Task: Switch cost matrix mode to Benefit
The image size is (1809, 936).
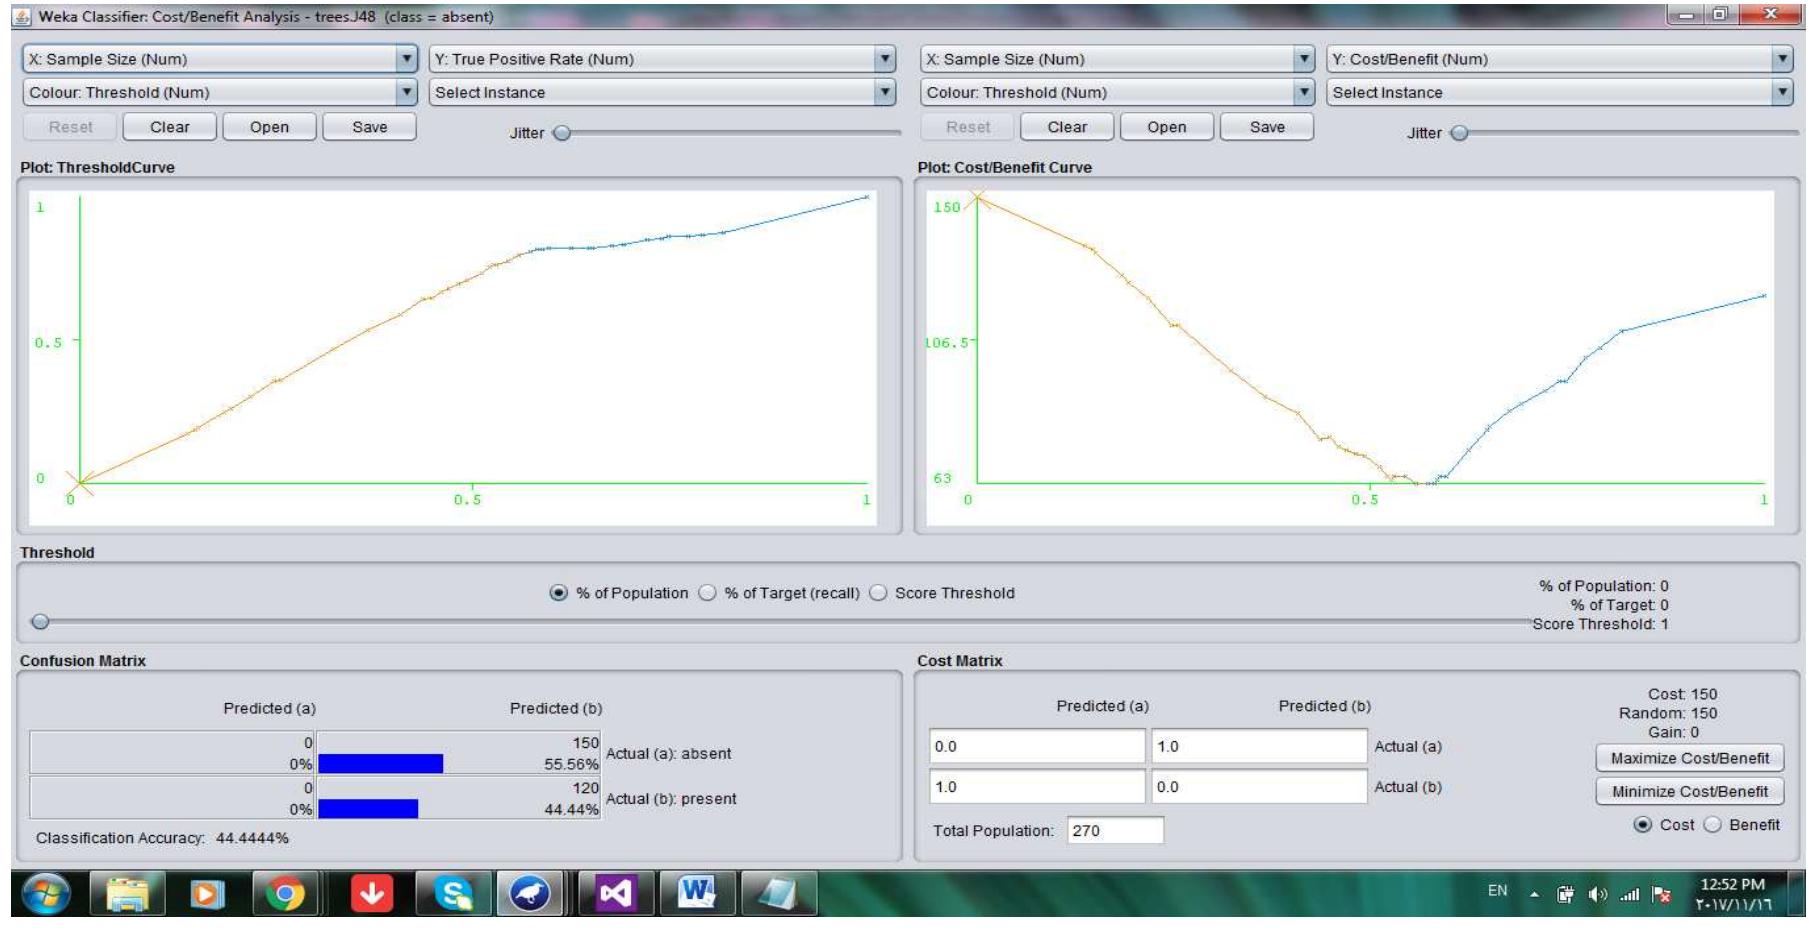Action: click(x=1713, y=825)
